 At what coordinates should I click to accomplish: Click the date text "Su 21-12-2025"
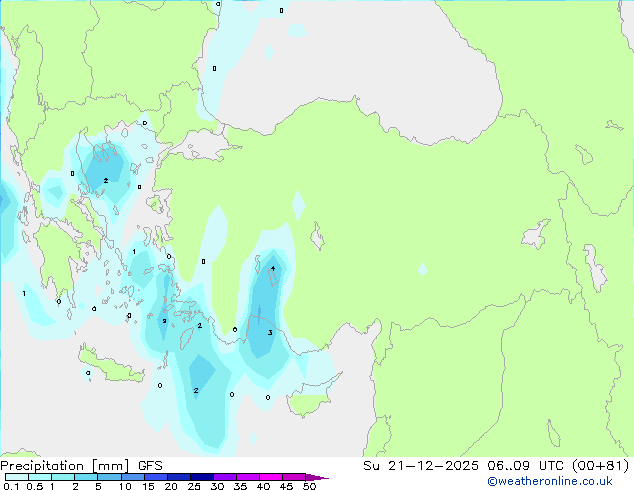point(421,466)
